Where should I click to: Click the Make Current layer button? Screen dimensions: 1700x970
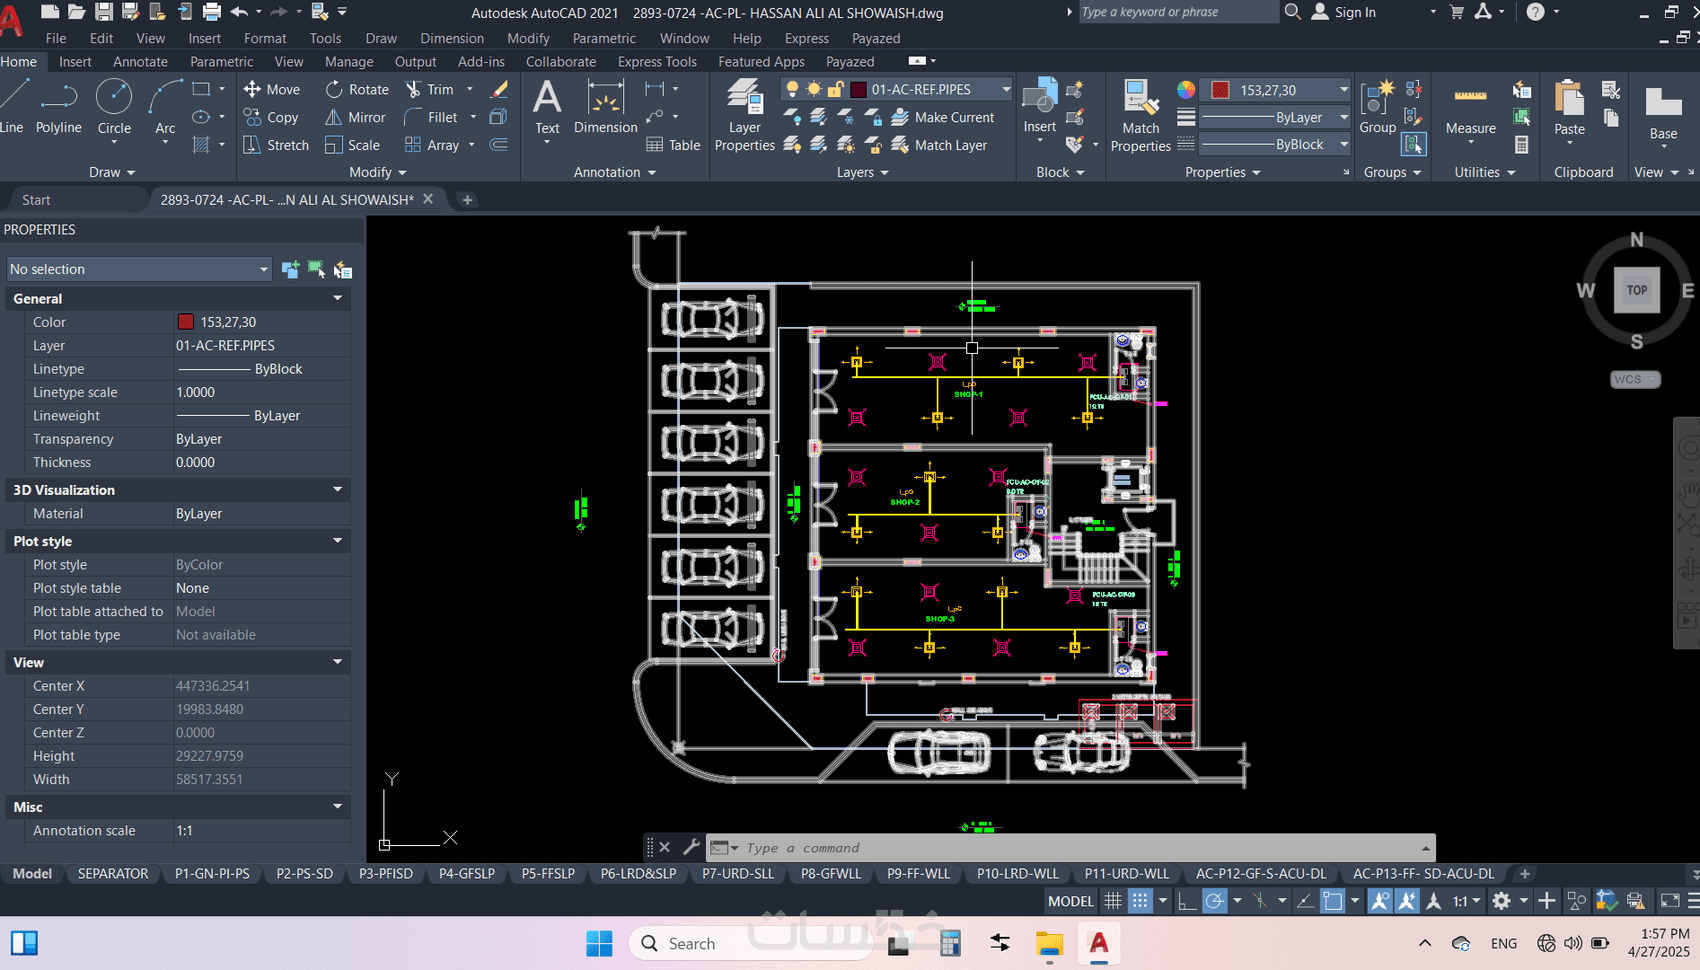click(943, 117)
